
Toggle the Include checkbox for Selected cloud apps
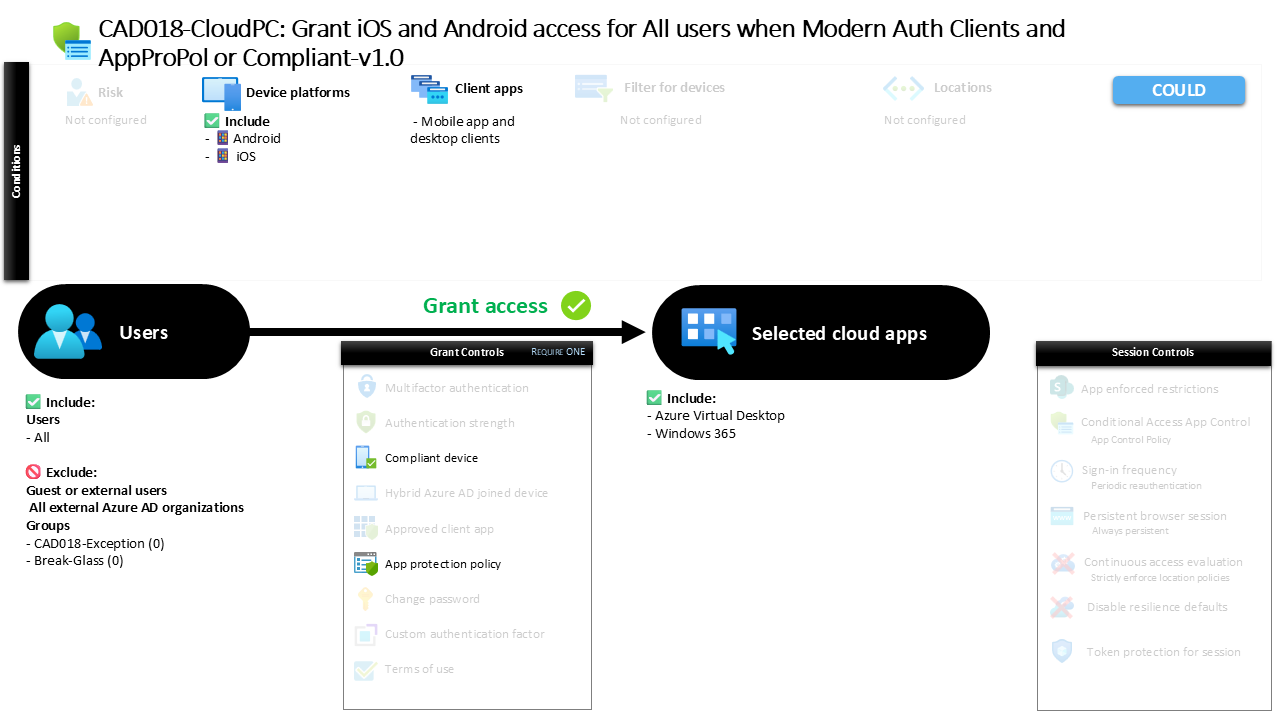pos(656,397)
